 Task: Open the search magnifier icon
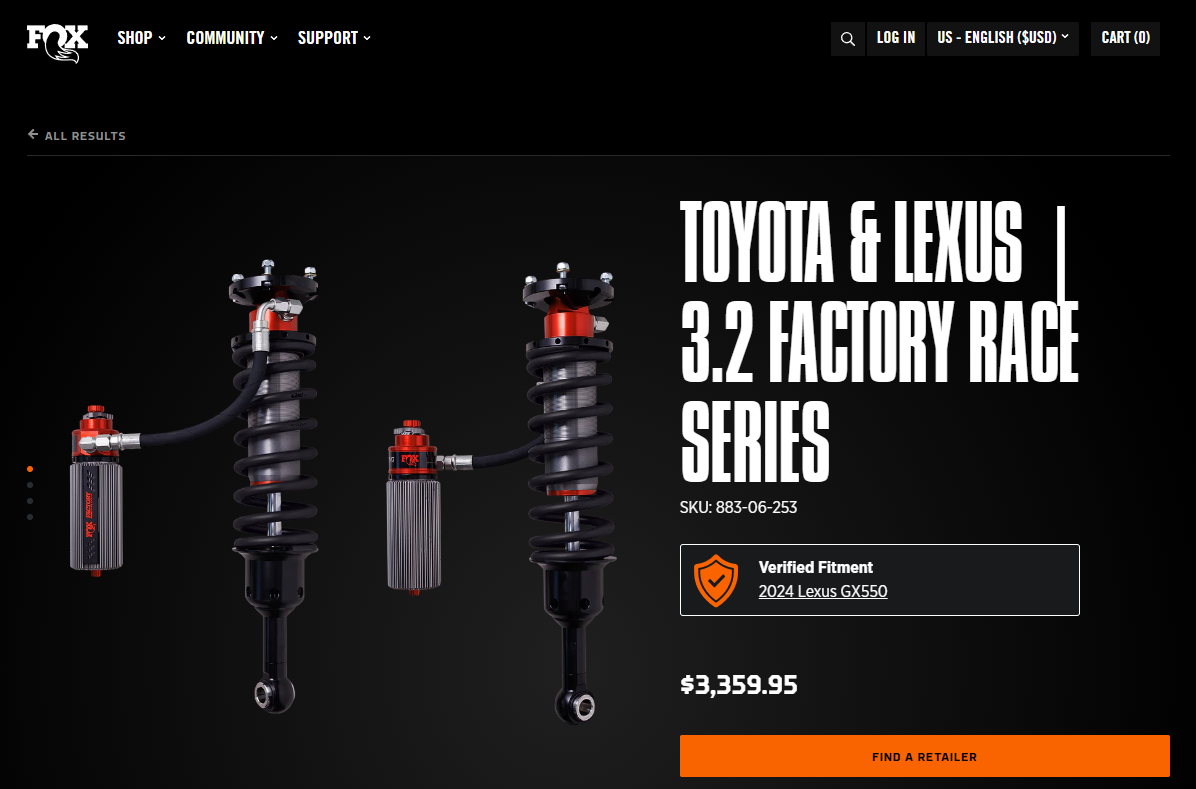(x=847, y=38)
